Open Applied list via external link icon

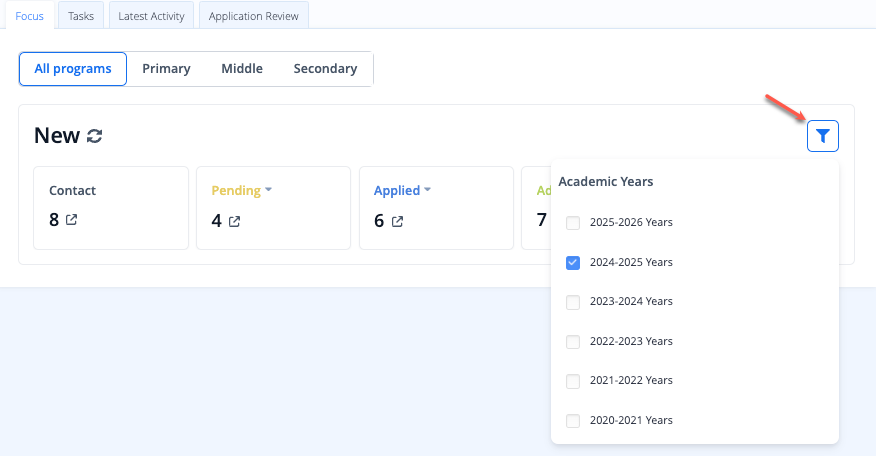coord(397,221)
